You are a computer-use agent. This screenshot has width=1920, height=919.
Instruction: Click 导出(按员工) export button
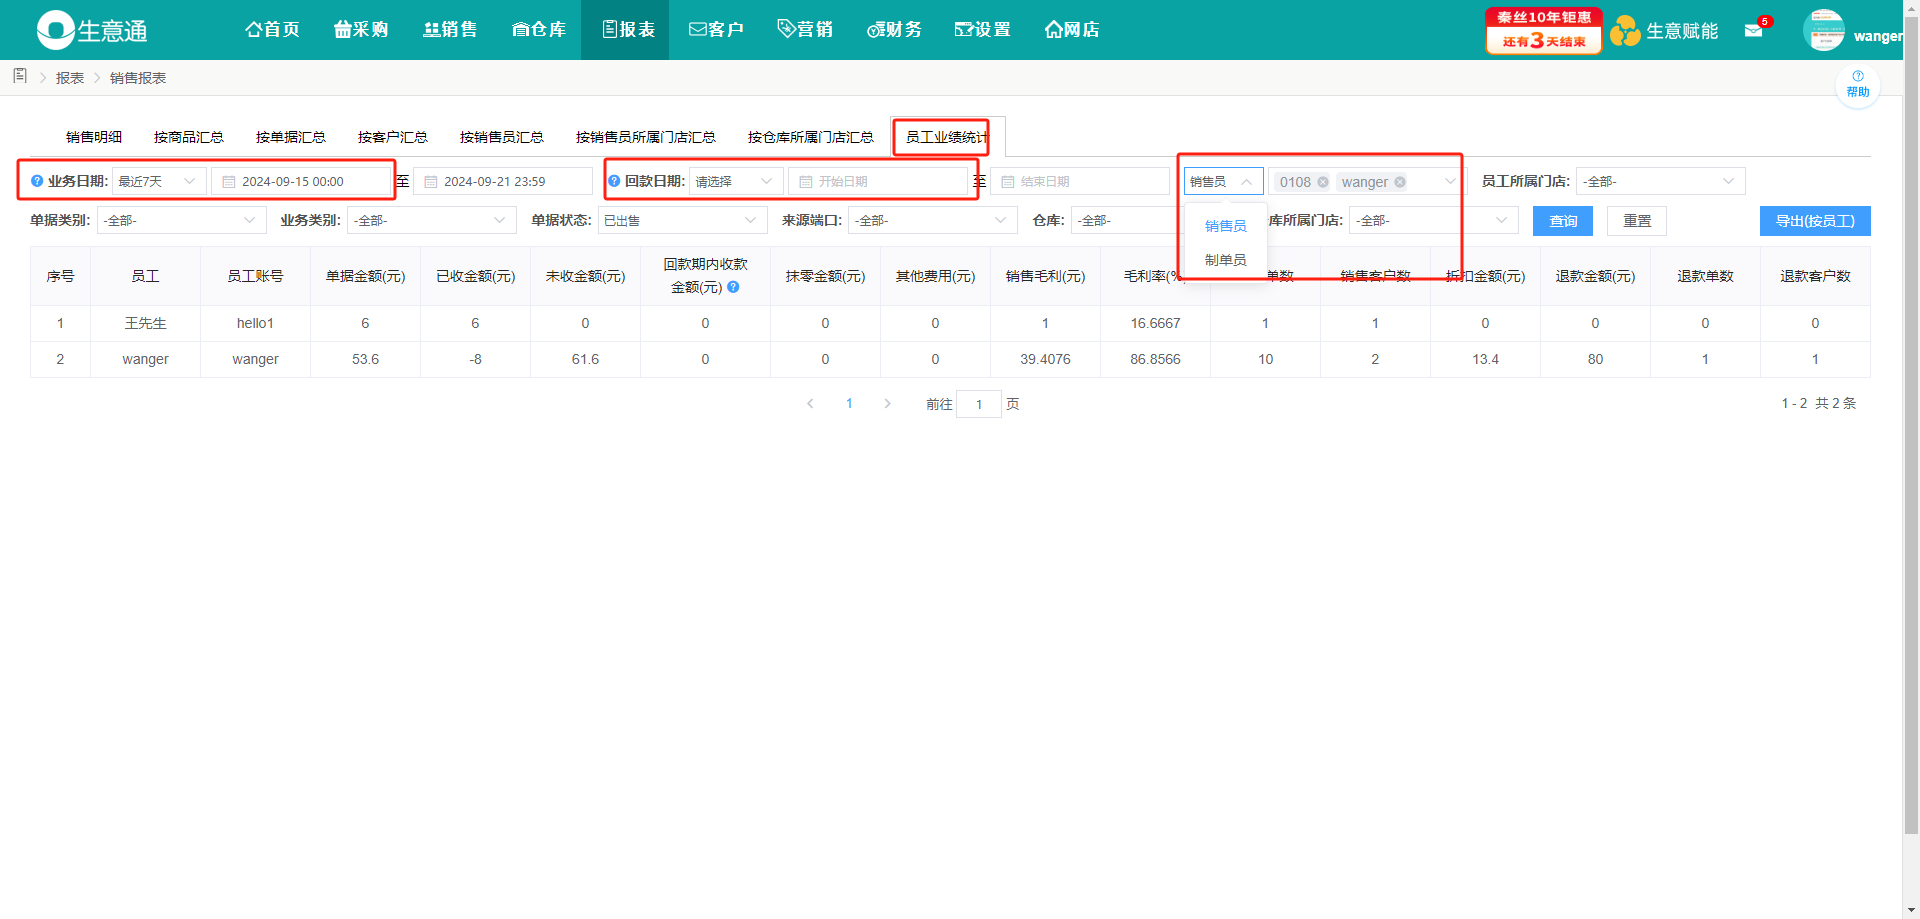coord(1815,221)
